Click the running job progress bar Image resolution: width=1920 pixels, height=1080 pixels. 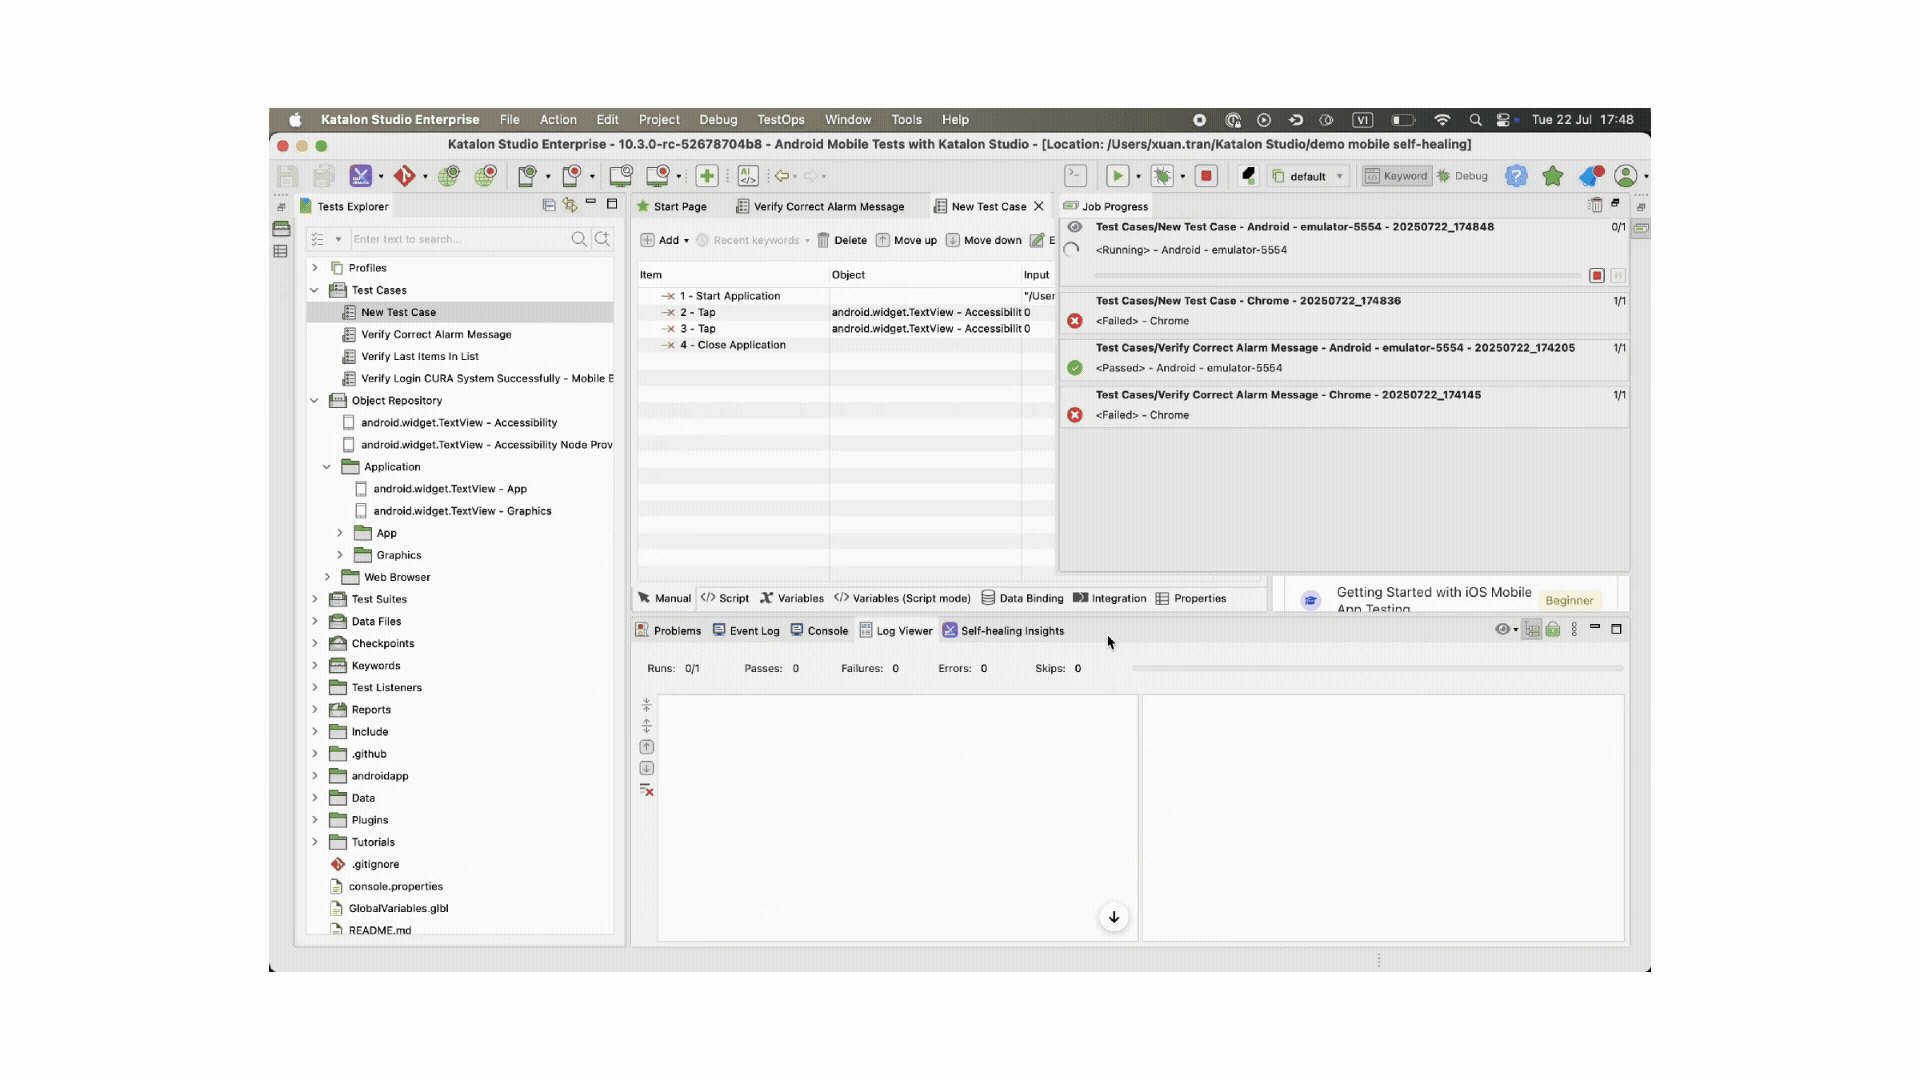[1337, 275]
